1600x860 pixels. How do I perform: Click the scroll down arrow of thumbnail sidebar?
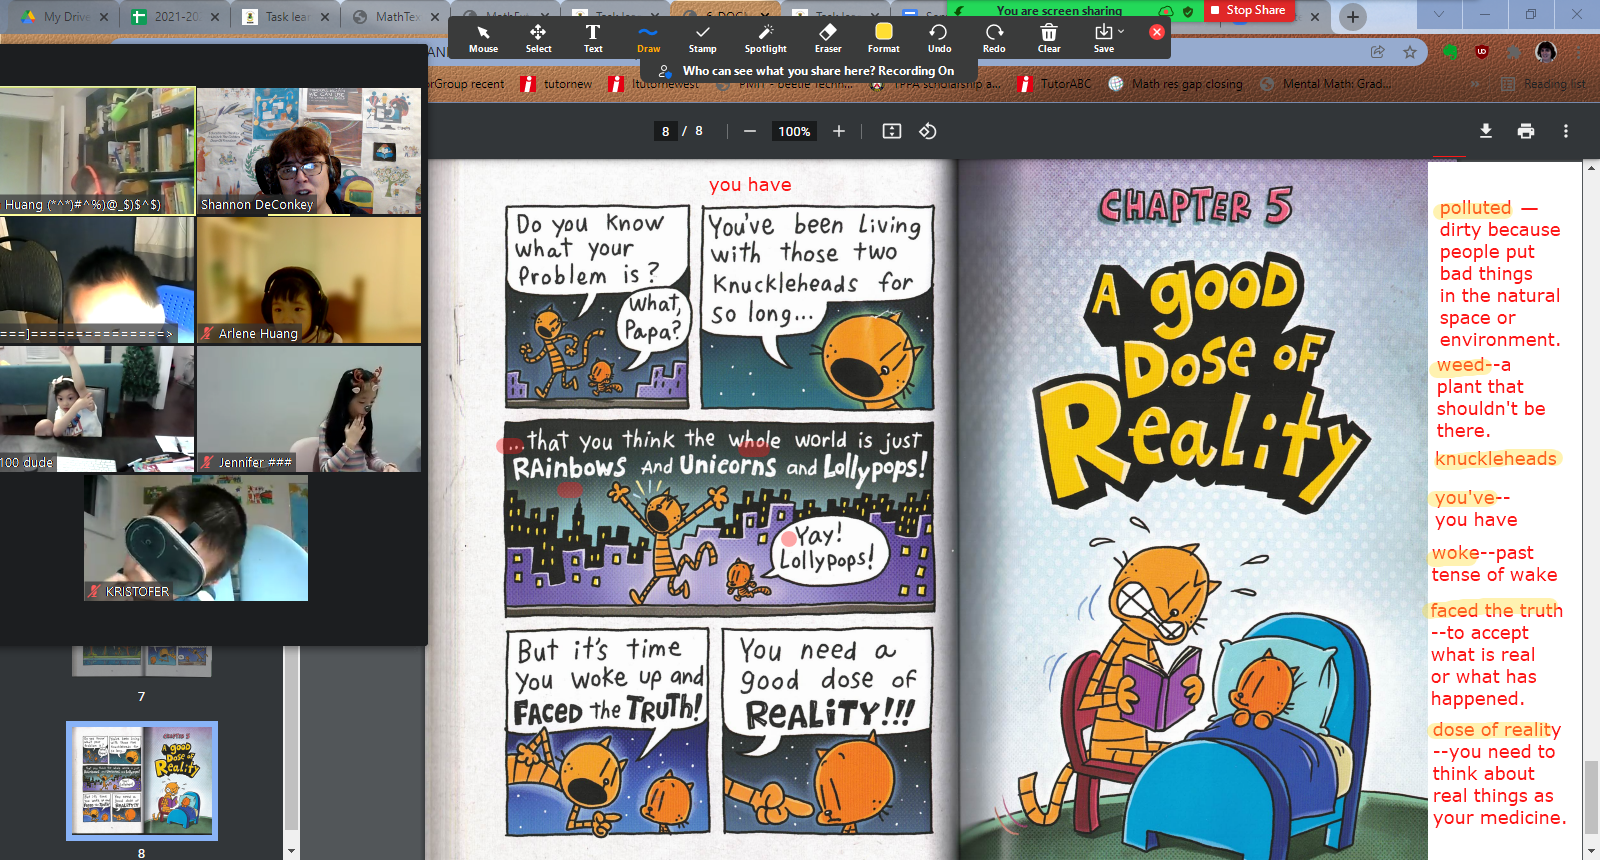(291, 851)
